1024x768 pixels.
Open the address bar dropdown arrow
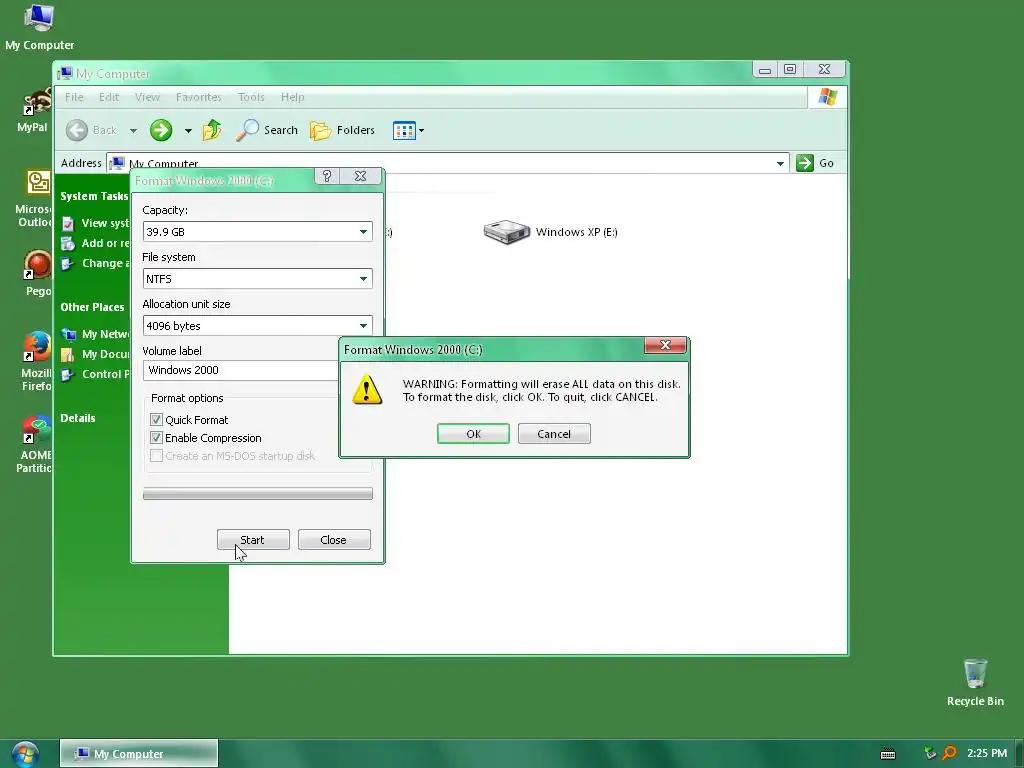(780, 163)
